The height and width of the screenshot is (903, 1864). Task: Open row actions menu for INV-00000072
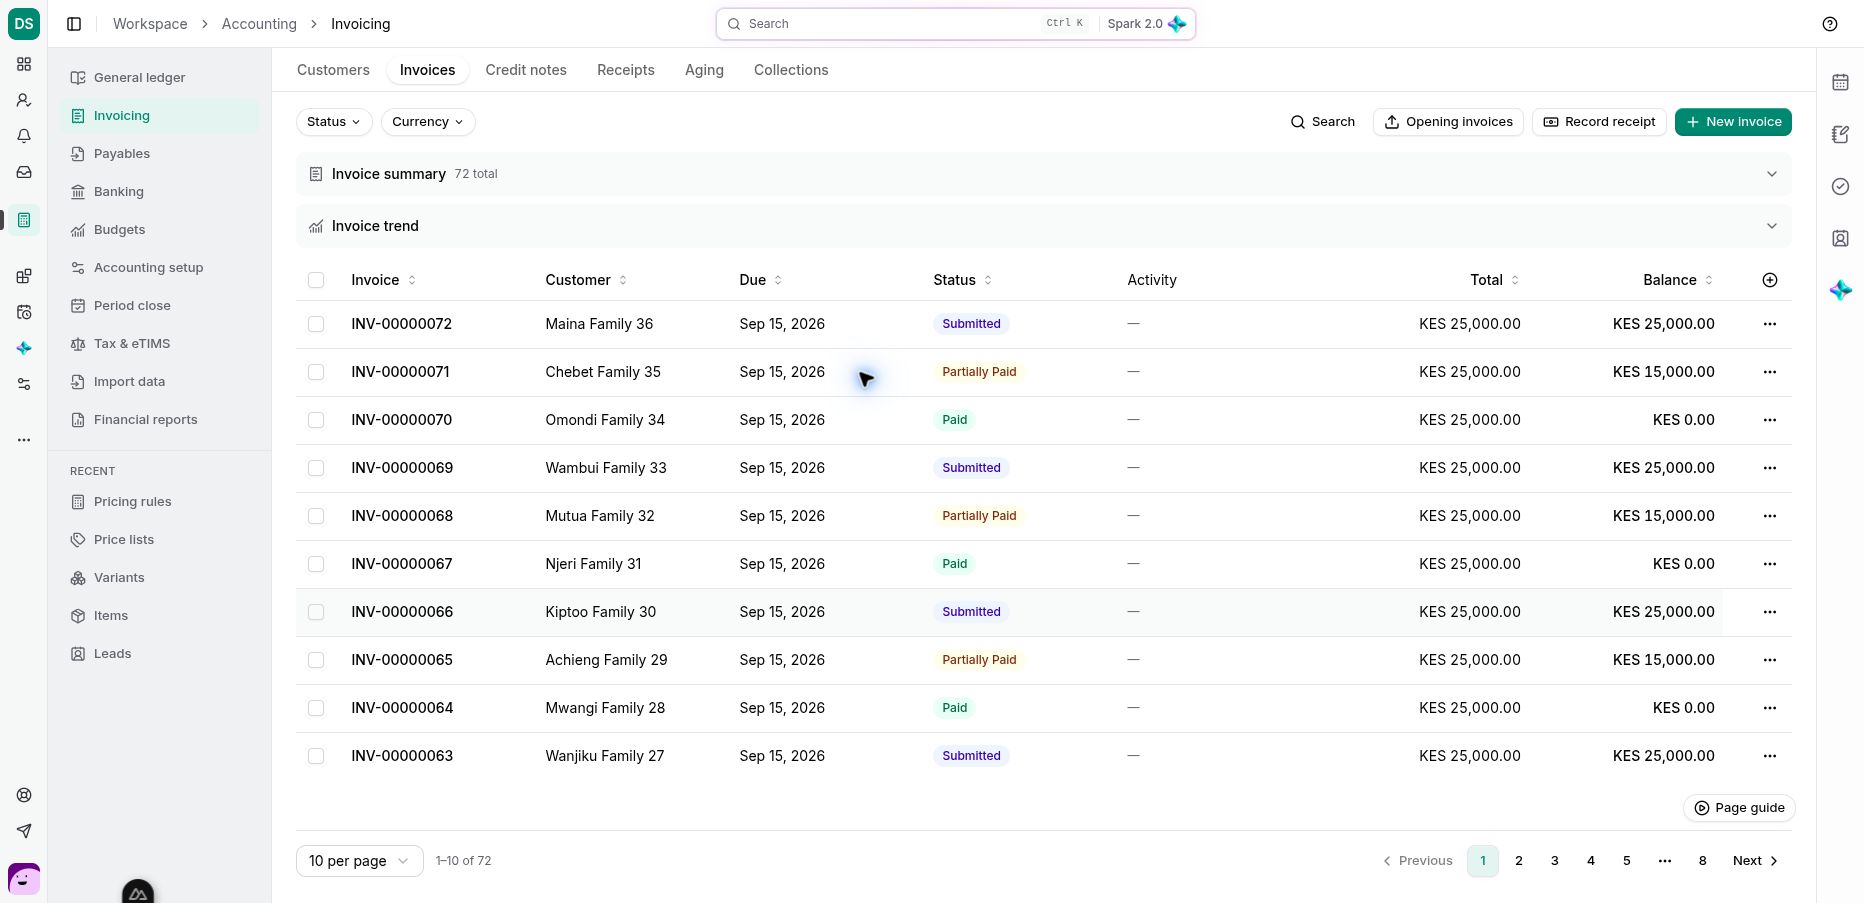click(1770, 324)
